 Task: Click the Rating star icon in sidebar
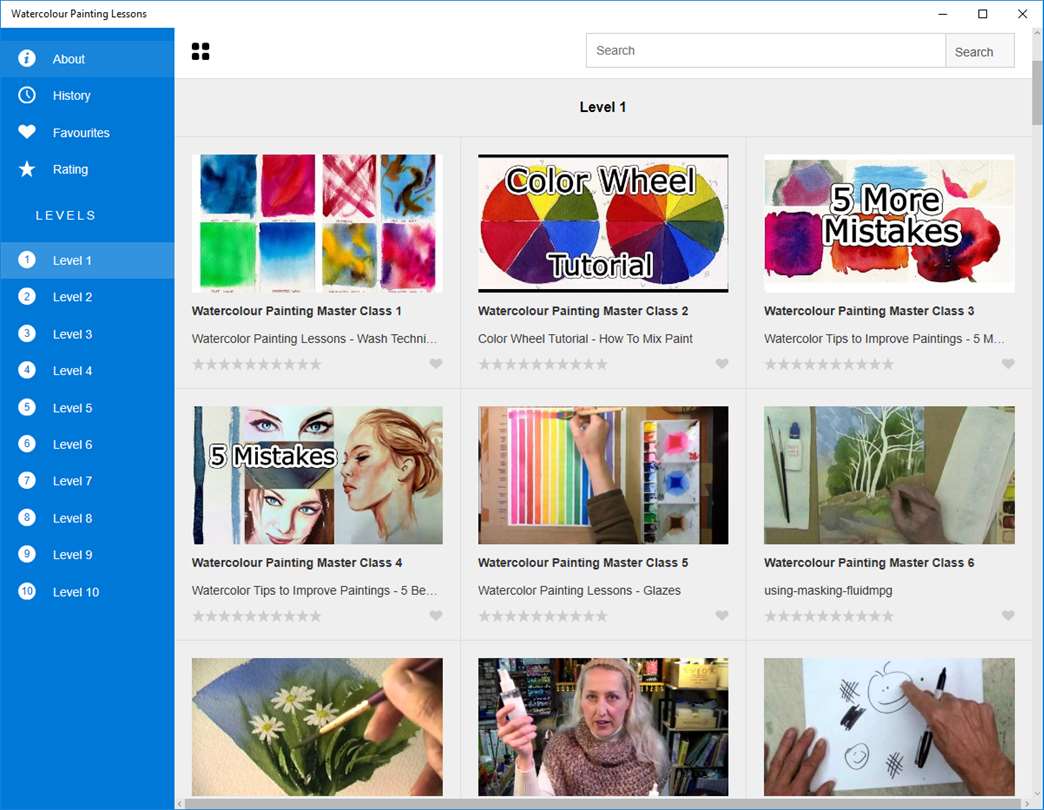coord(27,169)
